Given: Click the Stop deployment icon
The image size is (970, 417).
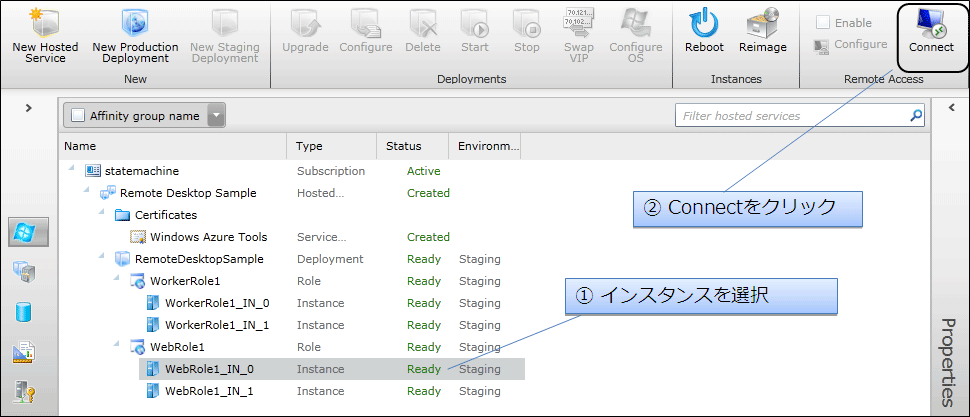Looking at the screenshot, I should point(526,22).
